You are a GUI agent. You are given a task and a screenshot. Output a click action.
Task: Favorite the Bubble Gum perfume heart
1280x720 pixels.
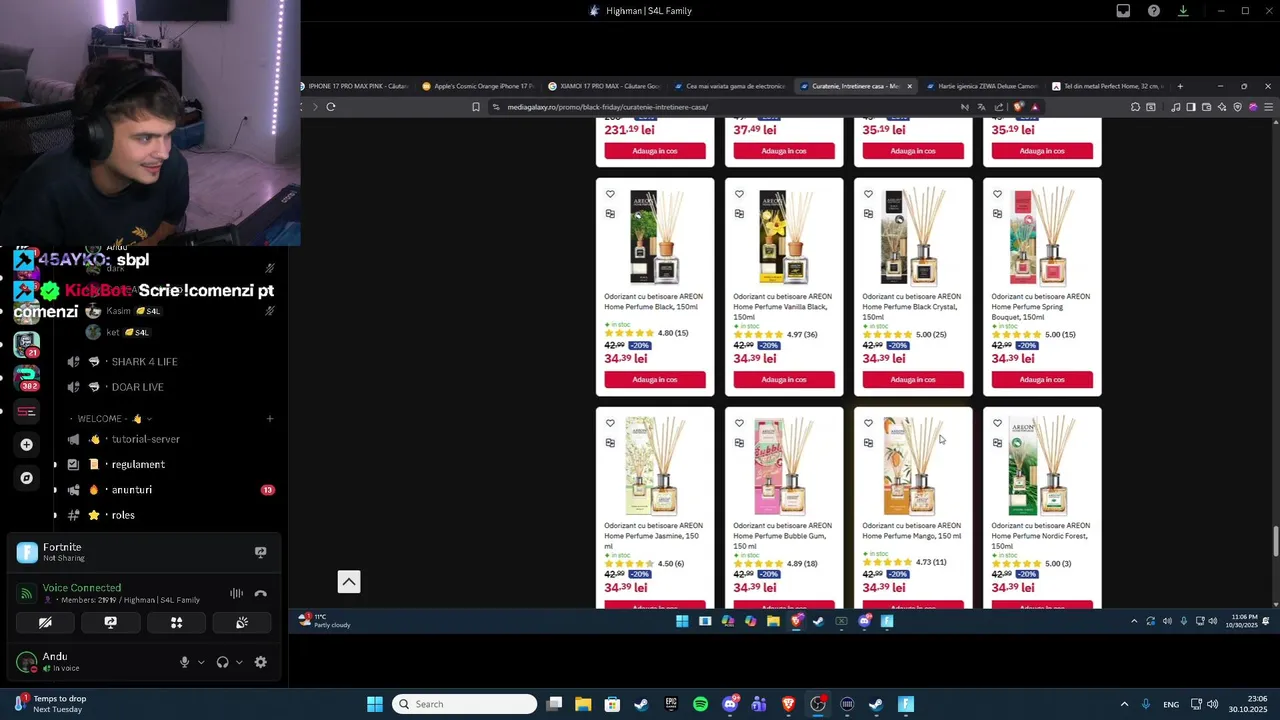pyautogui.click(x=739, y=423)
